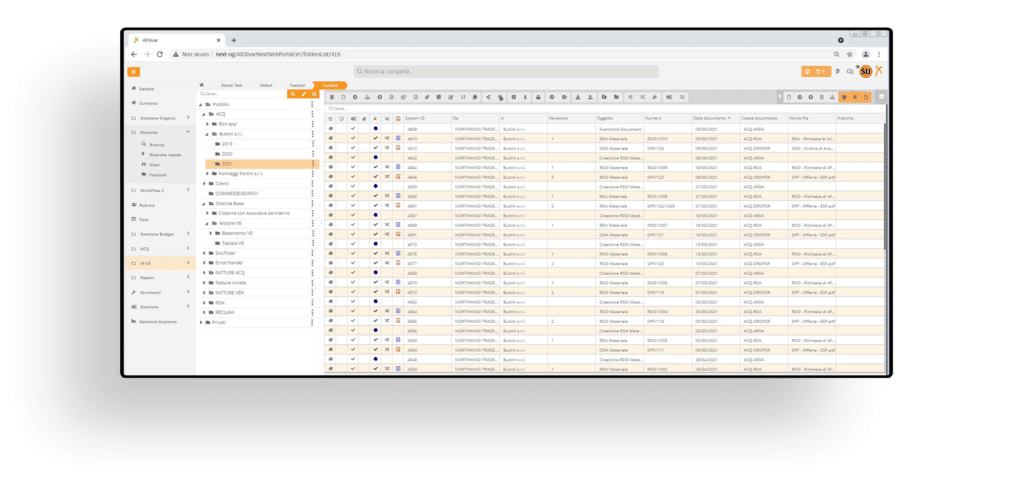Open the chat messages icon in header

[850, 72]
